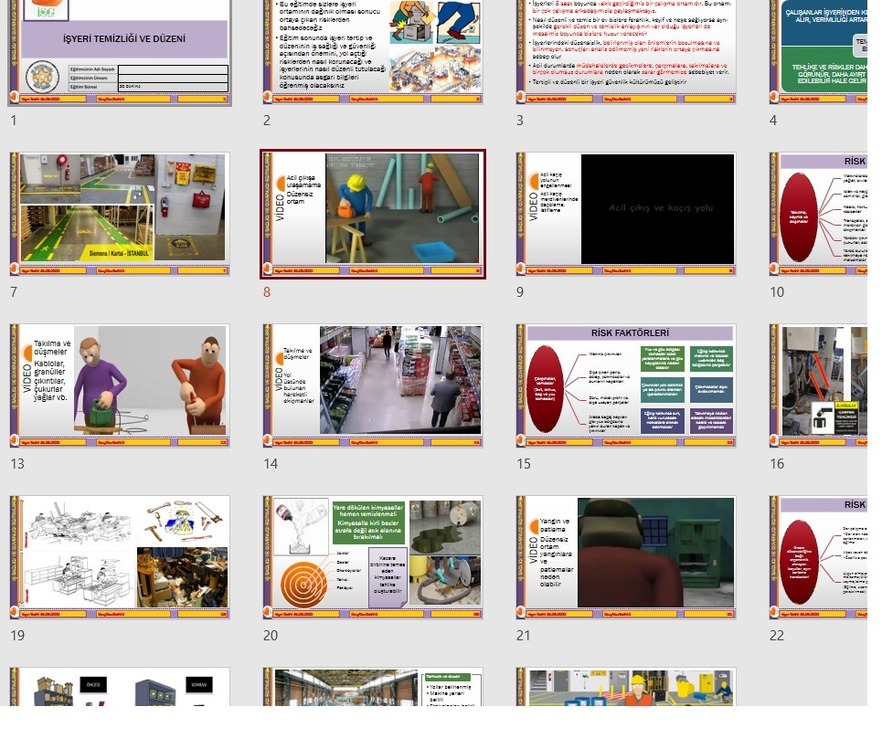This screenshot has height=749, width=882.
Task: Select slide 22 with RİSK heading
Action: [x=818, y=557]
